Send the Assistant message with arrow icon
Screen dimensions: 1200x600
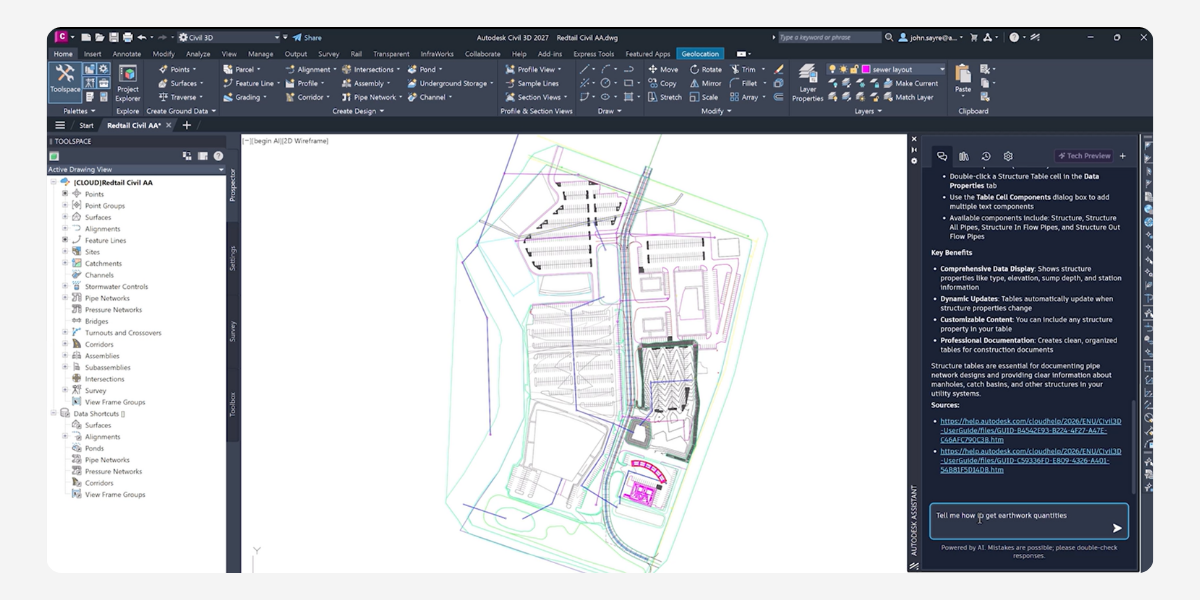1117,528
